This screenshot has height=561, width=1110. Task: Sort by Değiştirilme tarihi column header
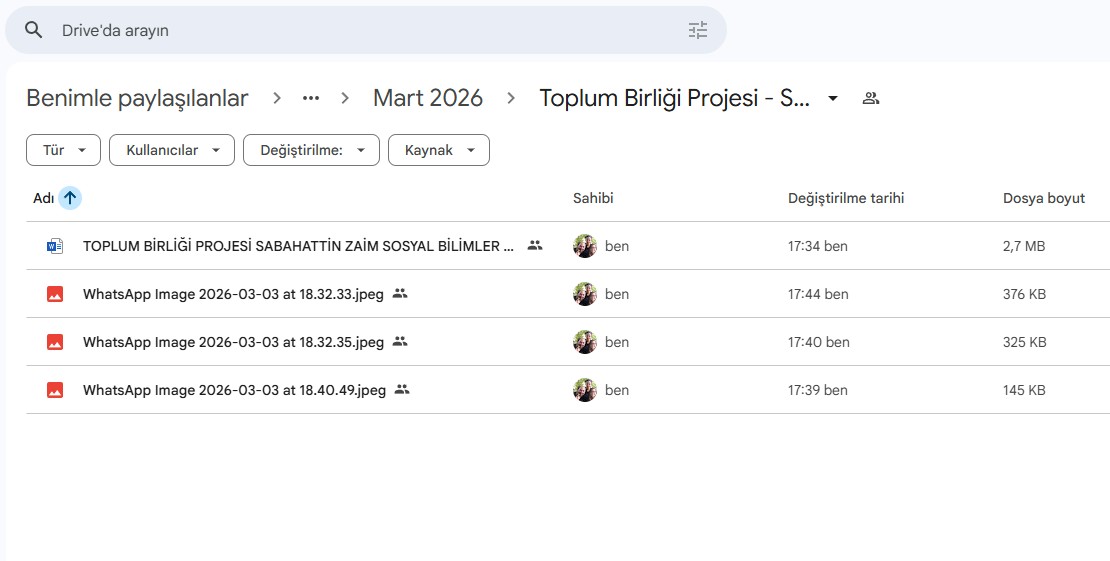[845, 198]
